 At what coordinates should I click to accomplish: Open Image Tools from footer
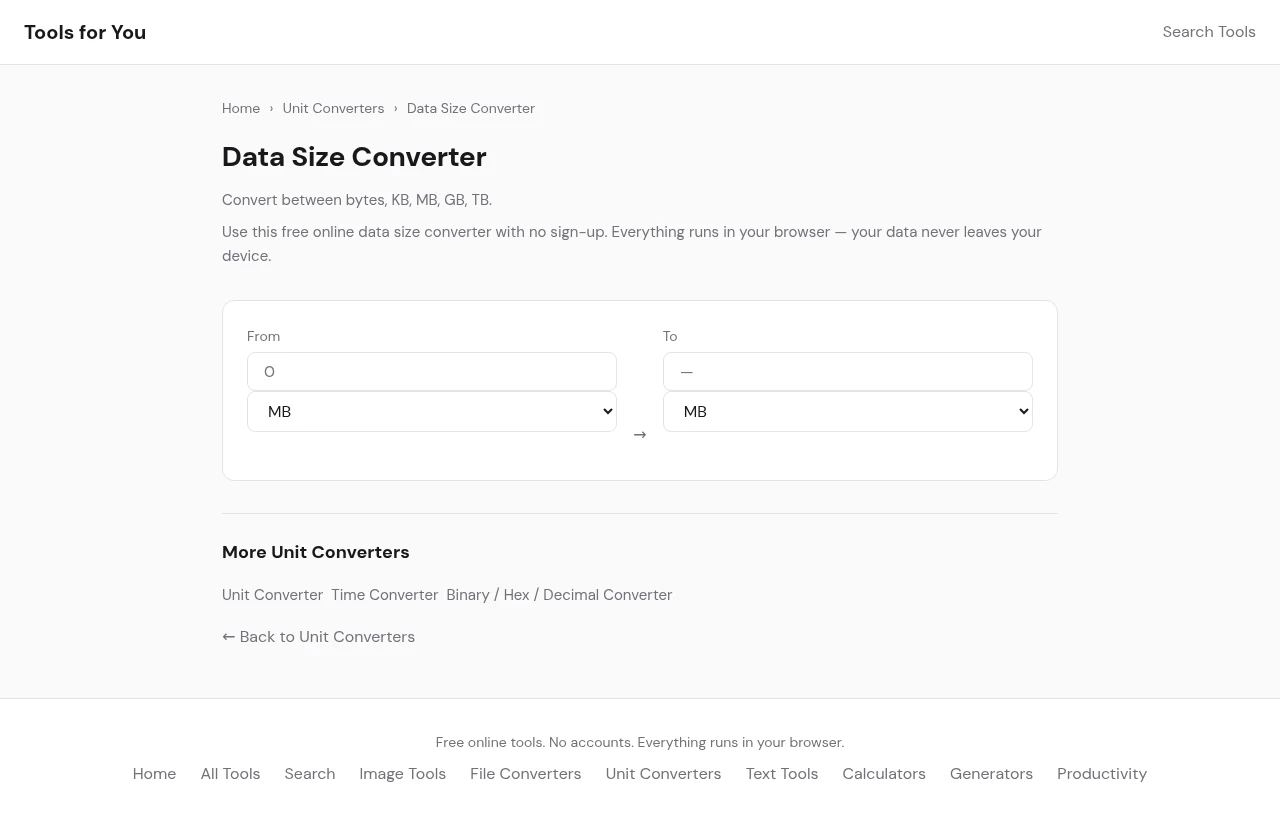tap(402, 774)
